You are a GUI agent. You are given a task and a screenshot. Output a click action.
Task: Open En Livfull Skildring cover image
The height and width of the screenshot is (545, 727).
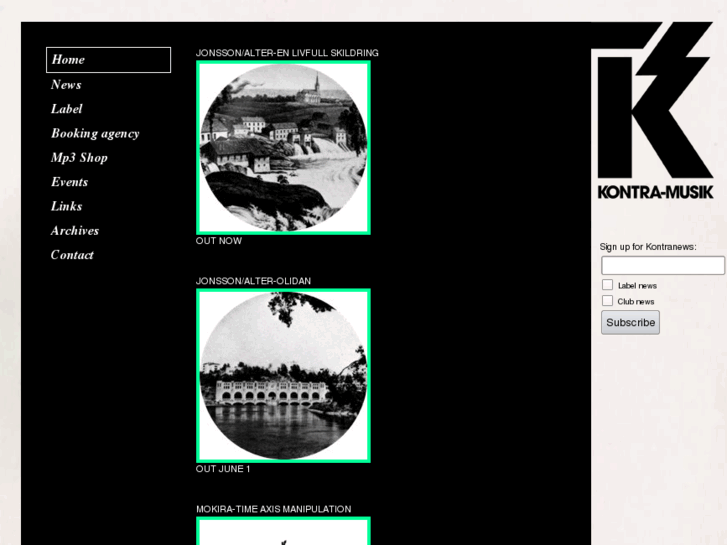283,147
